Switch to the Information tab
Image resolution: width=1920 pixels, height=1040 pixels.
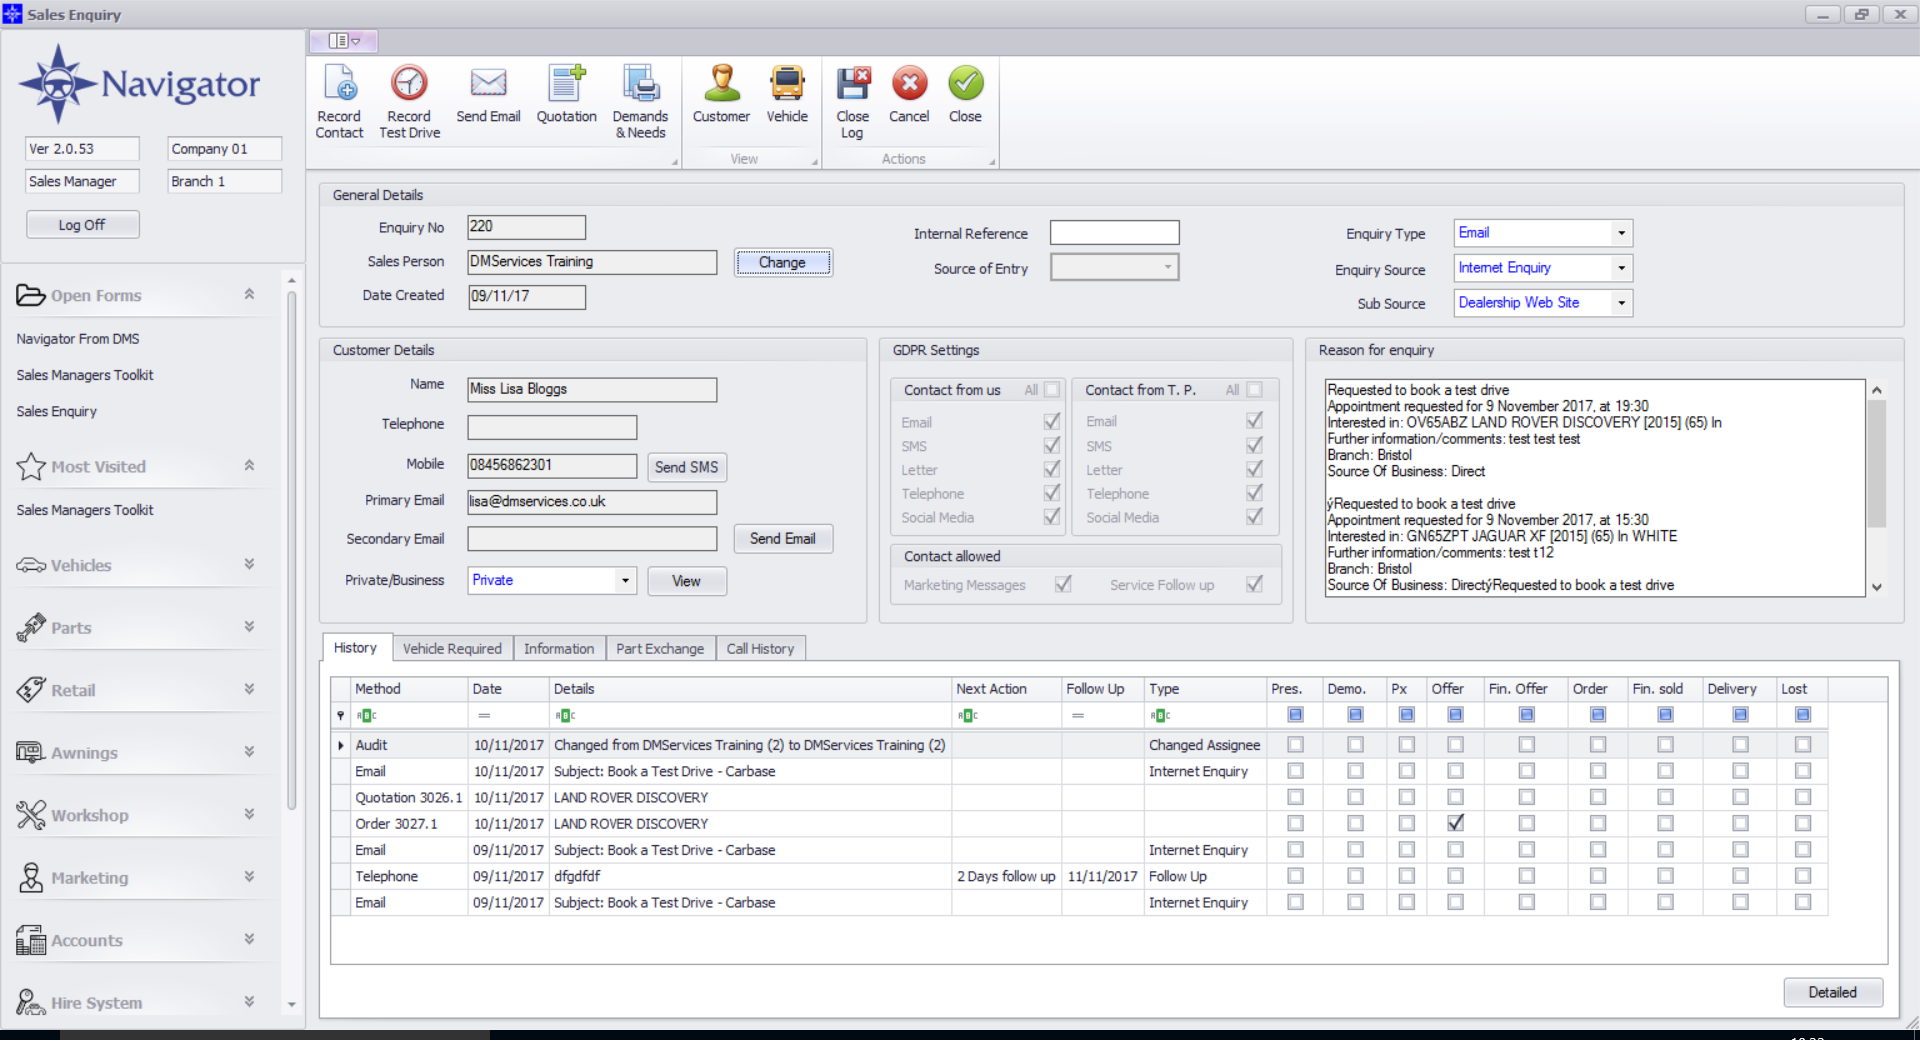point(559,648)
